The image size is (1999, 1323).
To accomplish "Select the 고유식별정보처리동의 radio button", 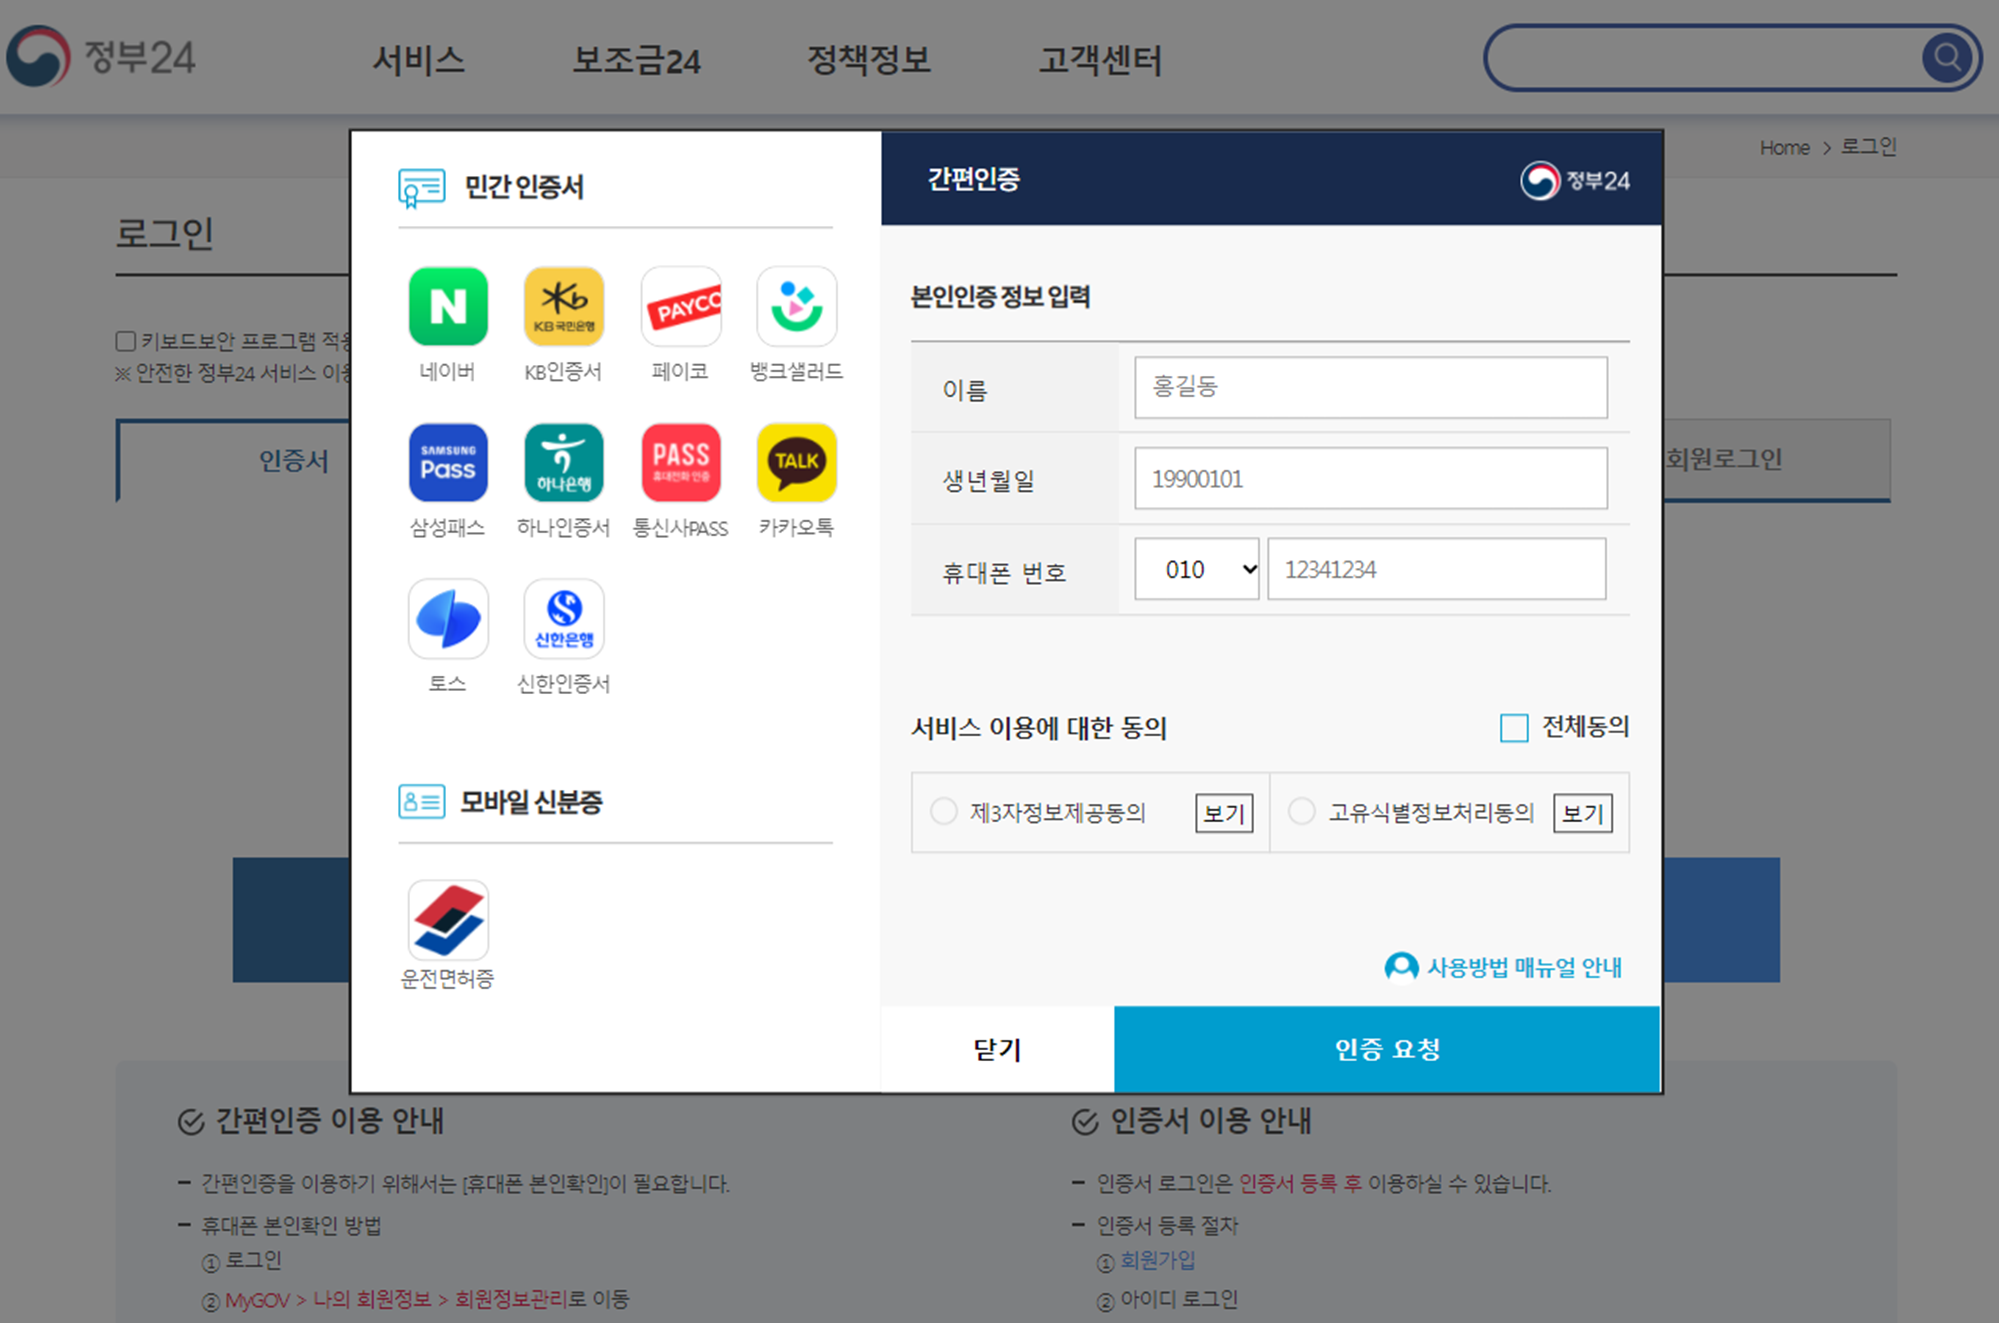I will (1301, 811).
